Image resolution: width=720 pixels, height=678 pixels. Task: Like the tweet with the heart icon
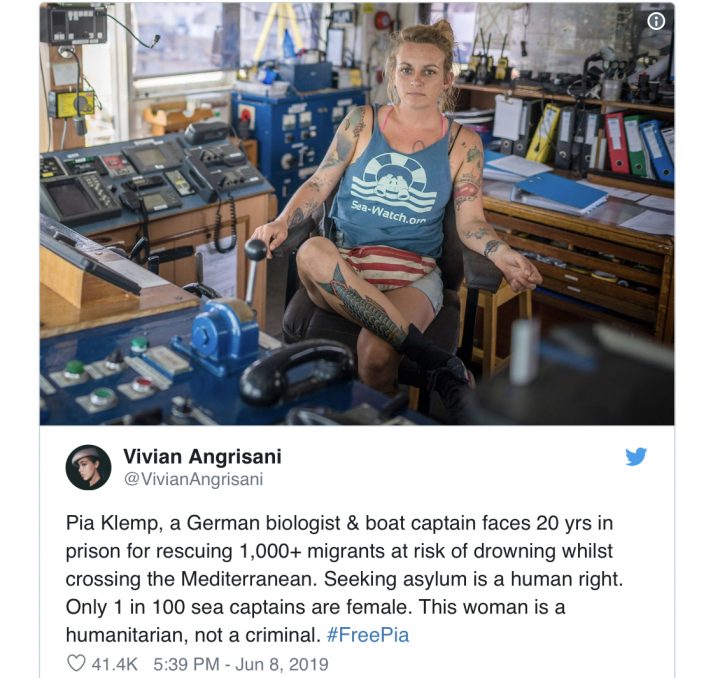pyautogui.click(x=76, y=663)
